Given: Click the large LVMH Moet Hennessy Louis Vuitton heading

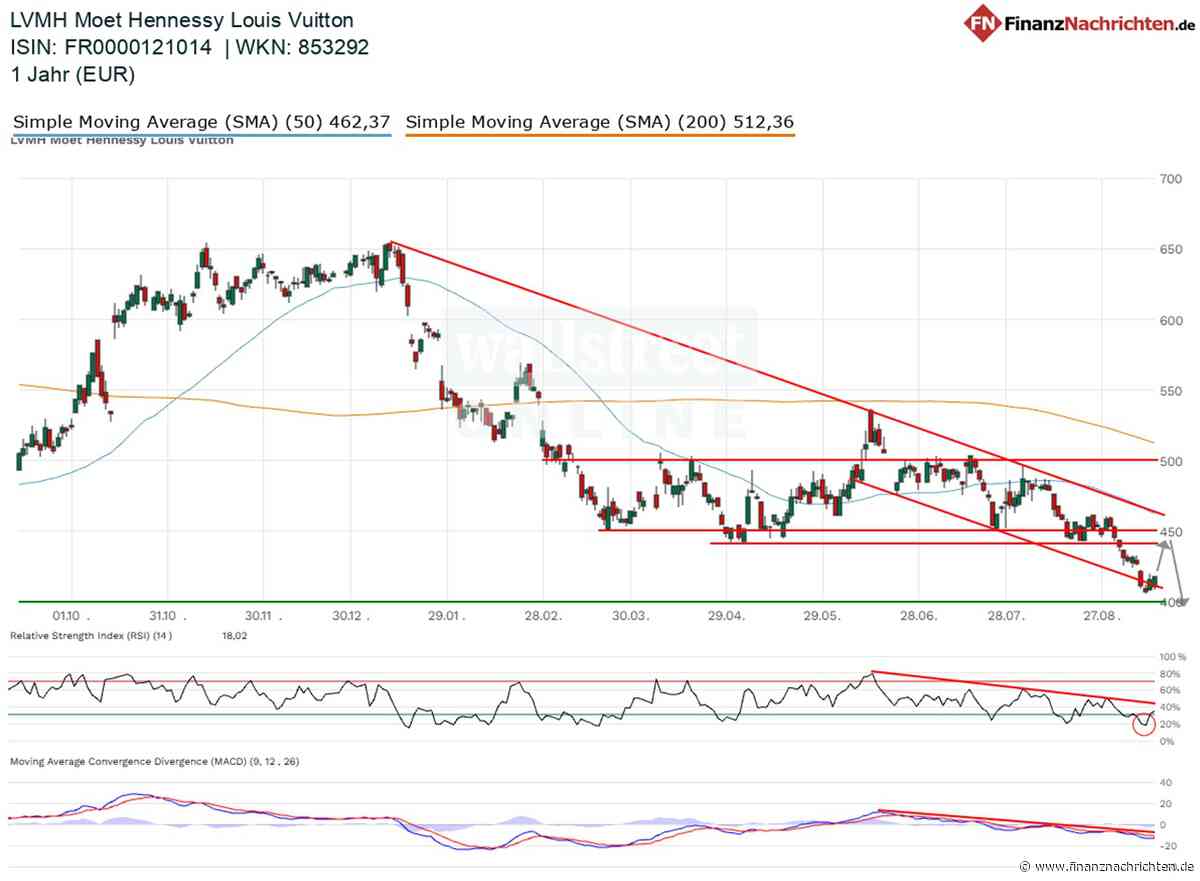Looking at the screenshot, I should 182,20.
